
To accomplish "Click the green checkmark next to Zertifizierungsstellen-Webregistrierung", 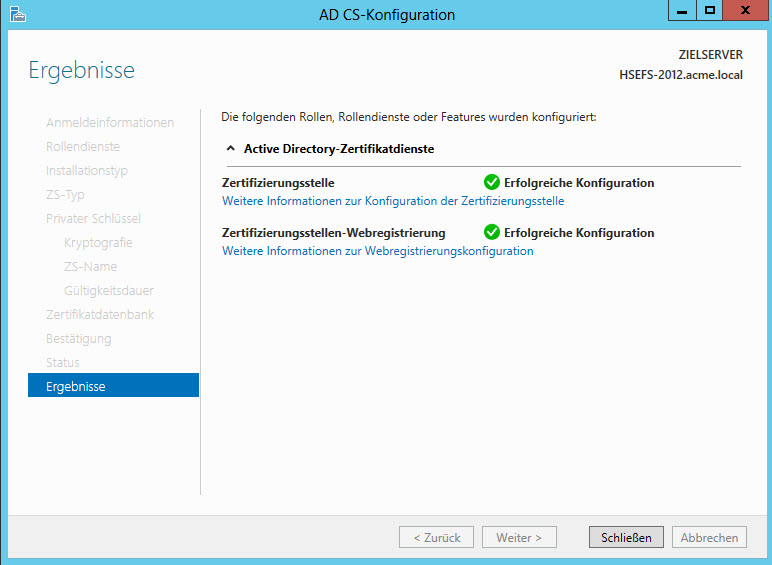I will click(x=491, y=232).
